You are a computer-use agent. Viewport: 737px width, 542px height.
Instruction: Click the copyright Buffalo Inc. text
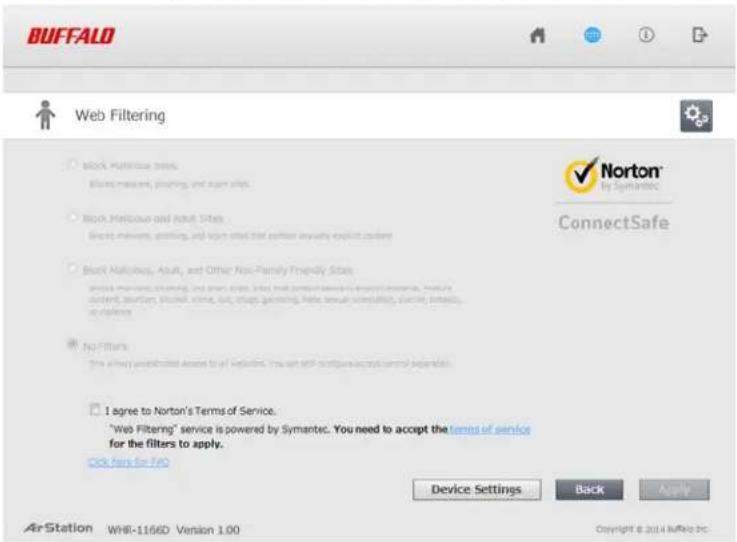(x=651, y=529)
